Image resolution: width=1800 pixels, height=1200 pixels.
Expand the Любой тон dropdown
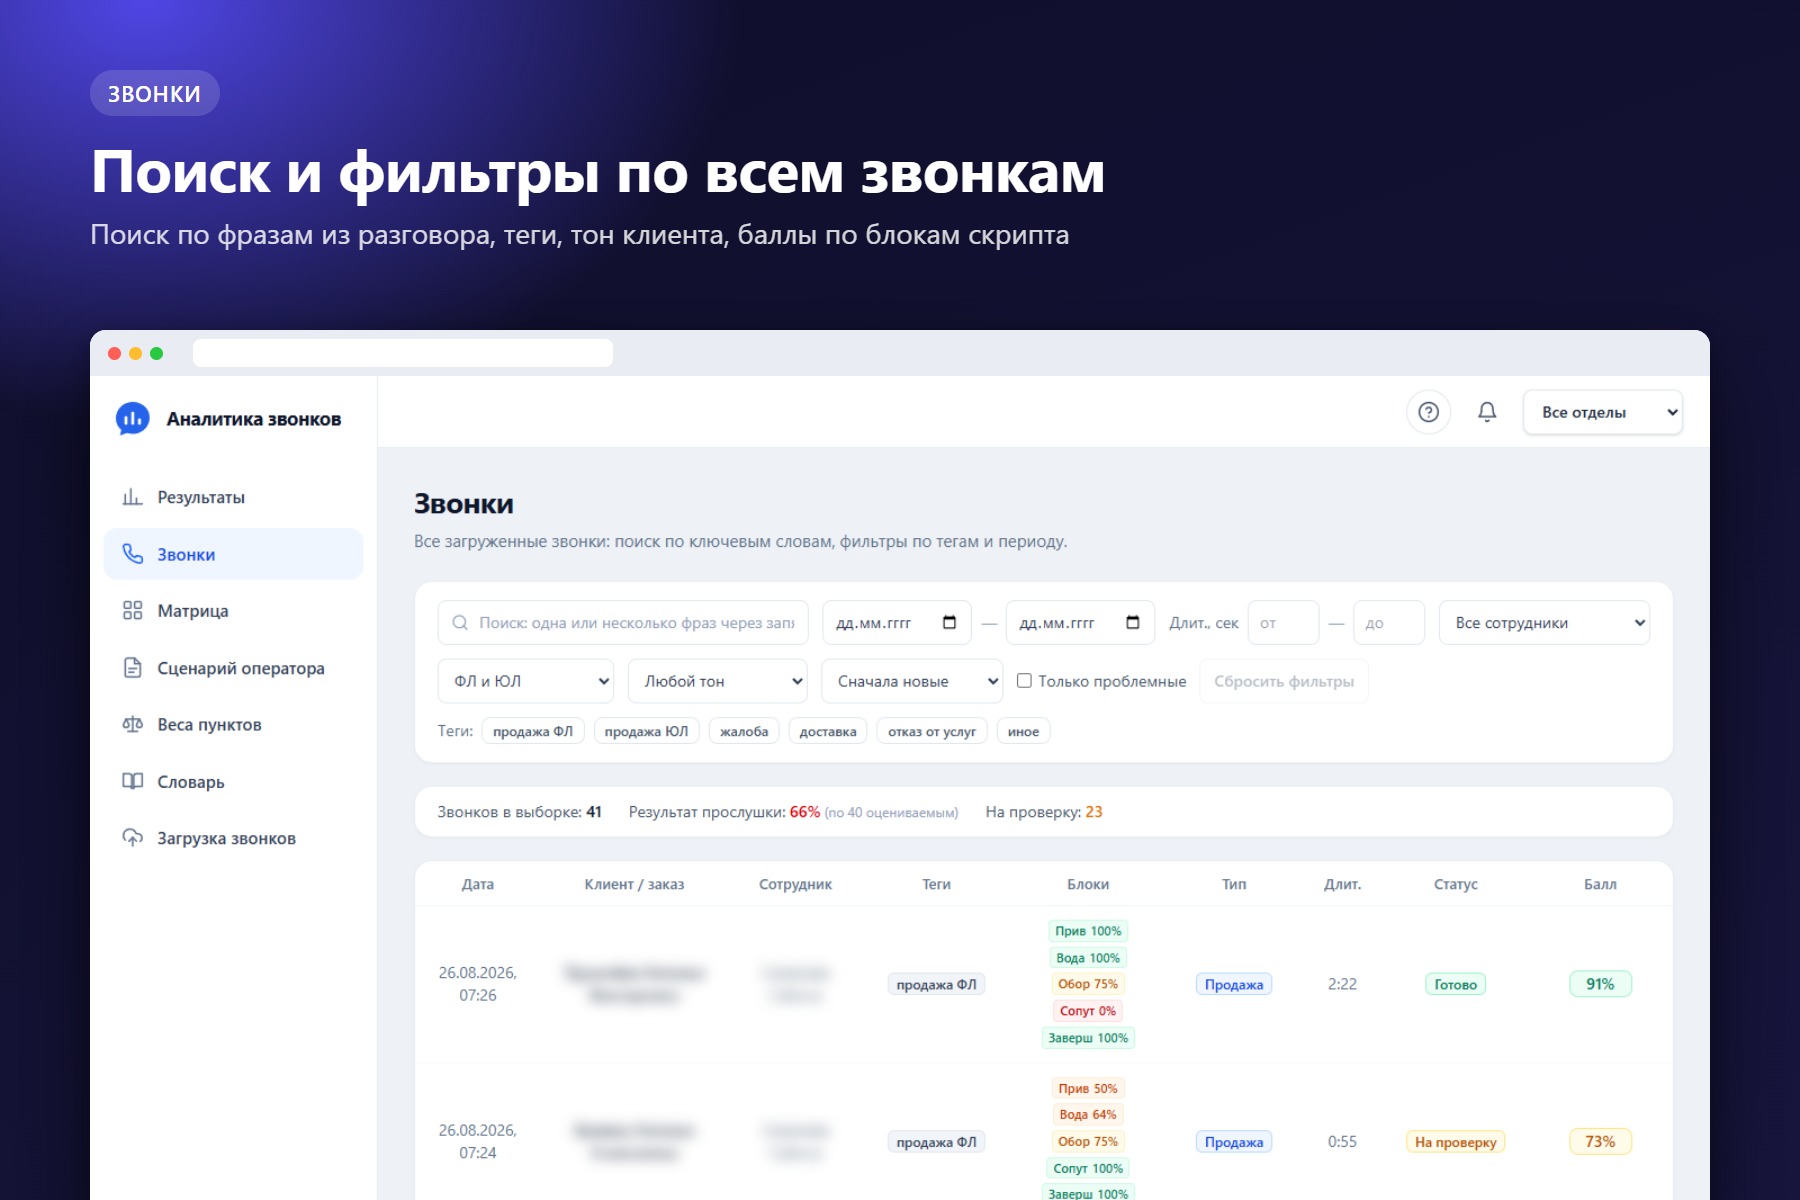(718, 681)
